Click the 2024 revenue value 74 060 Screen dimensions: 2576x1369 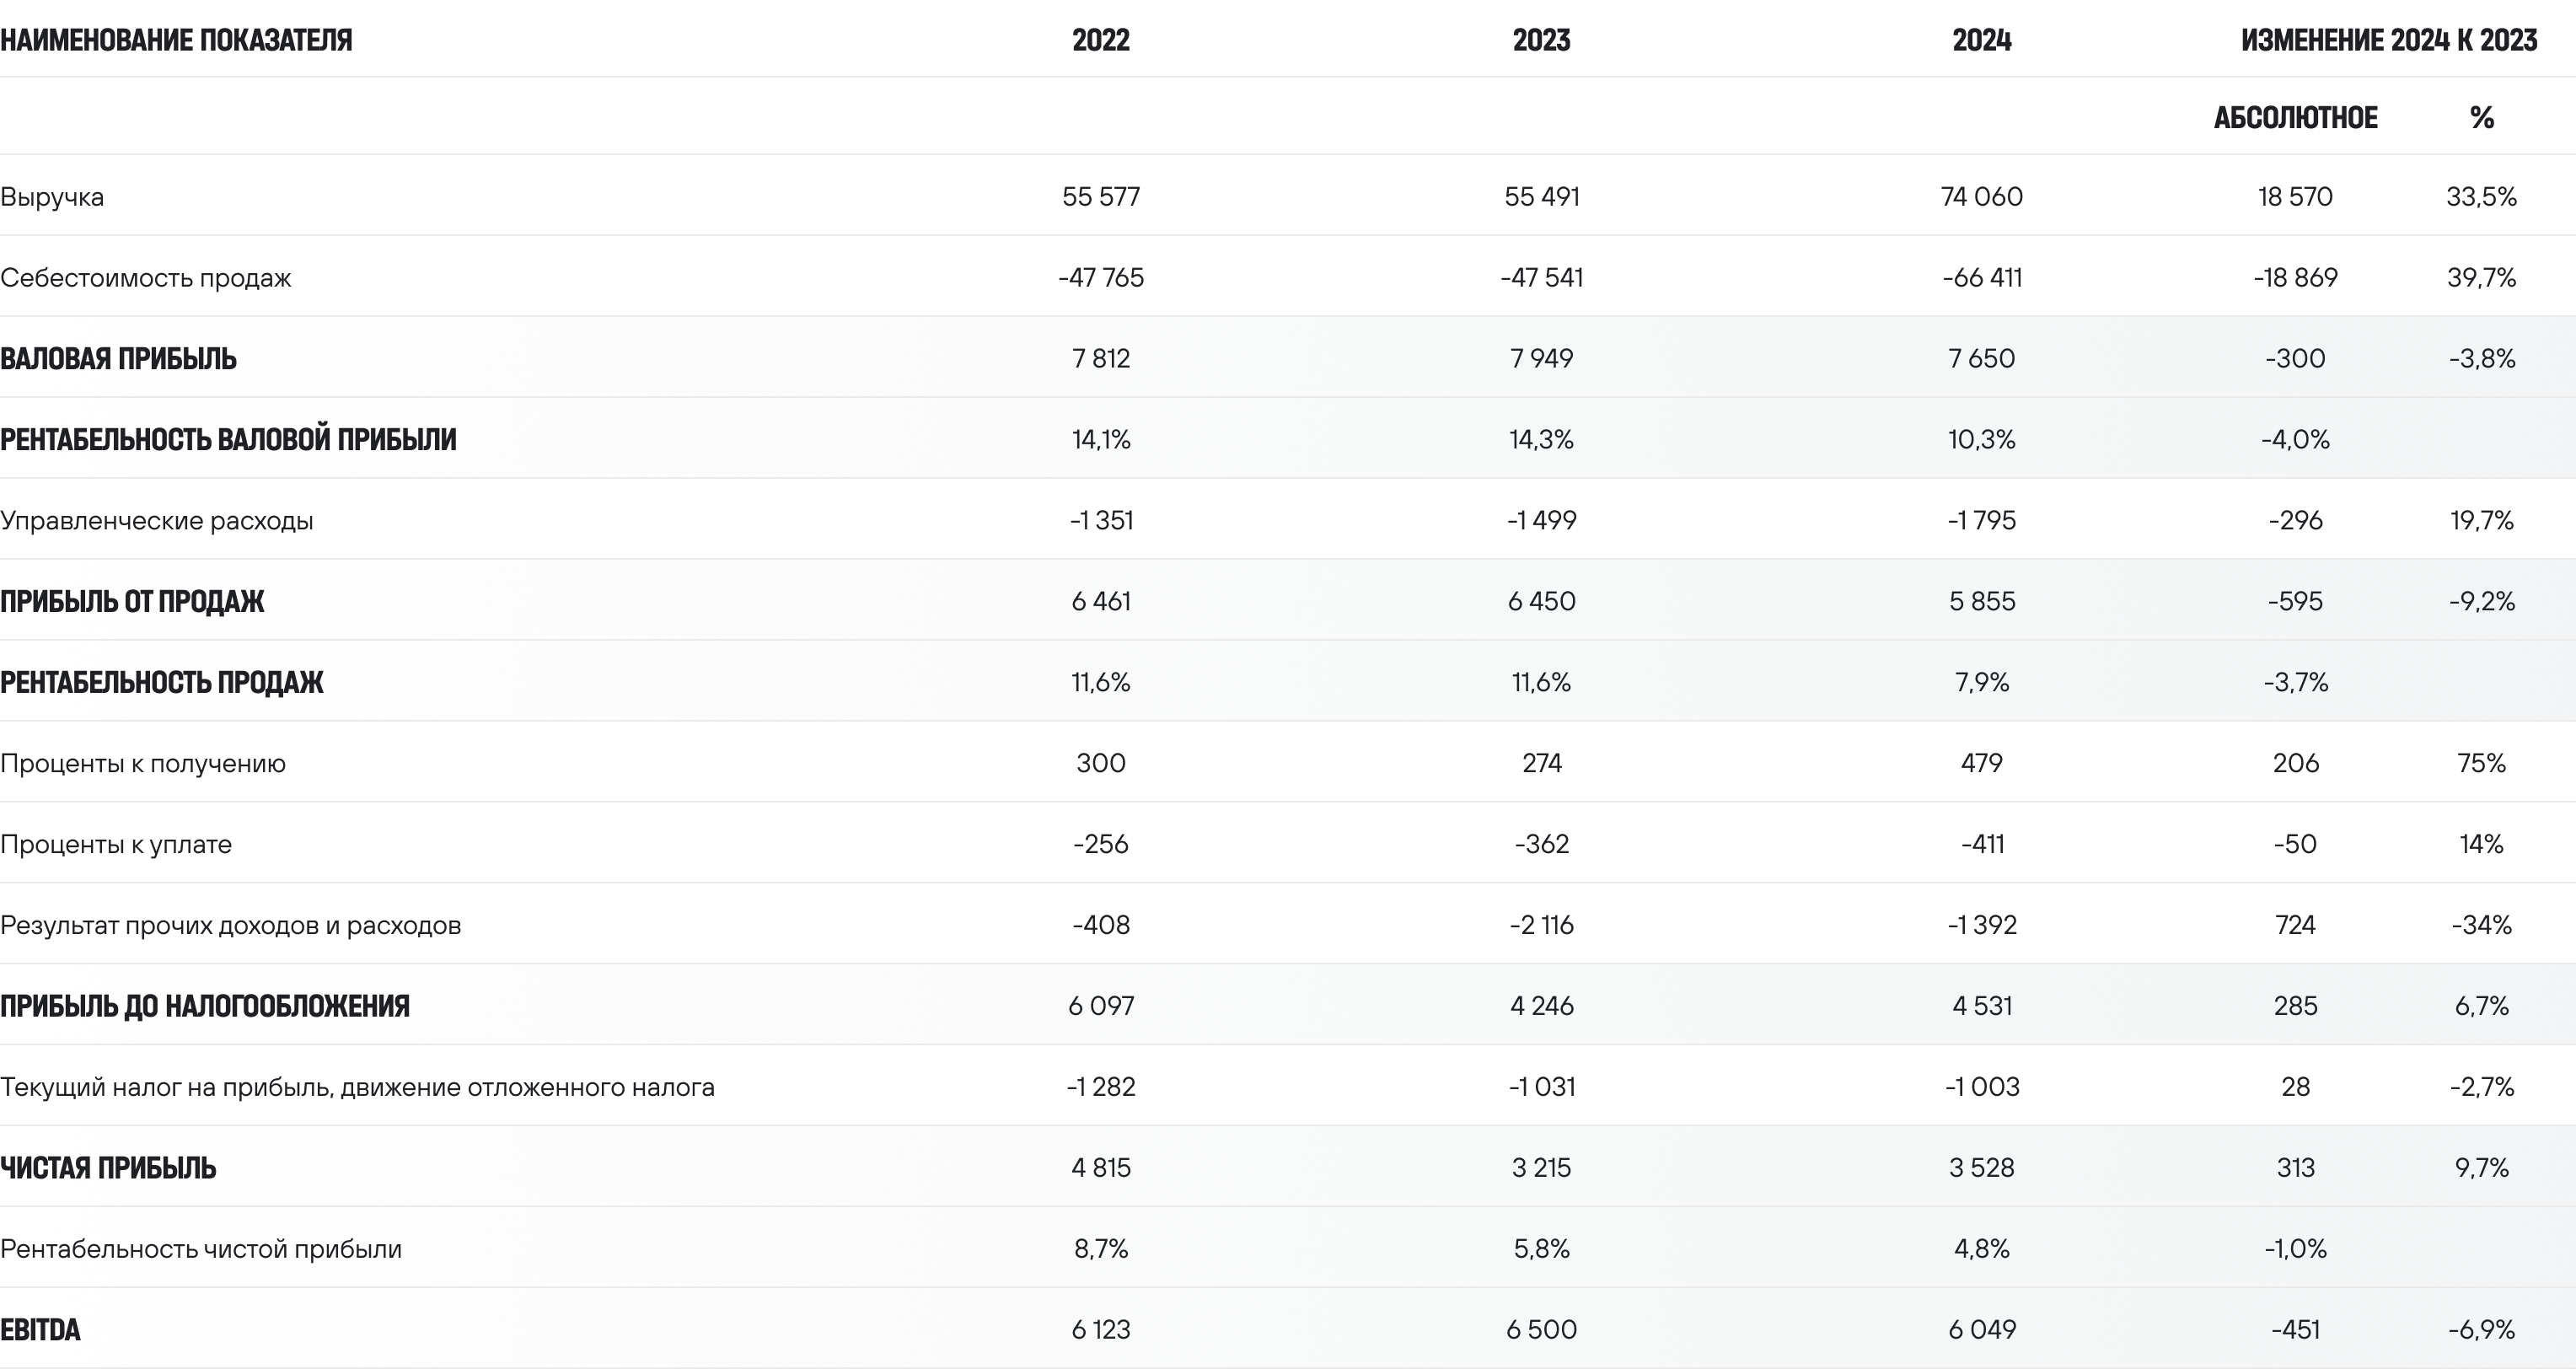(x=1982, y=196)
